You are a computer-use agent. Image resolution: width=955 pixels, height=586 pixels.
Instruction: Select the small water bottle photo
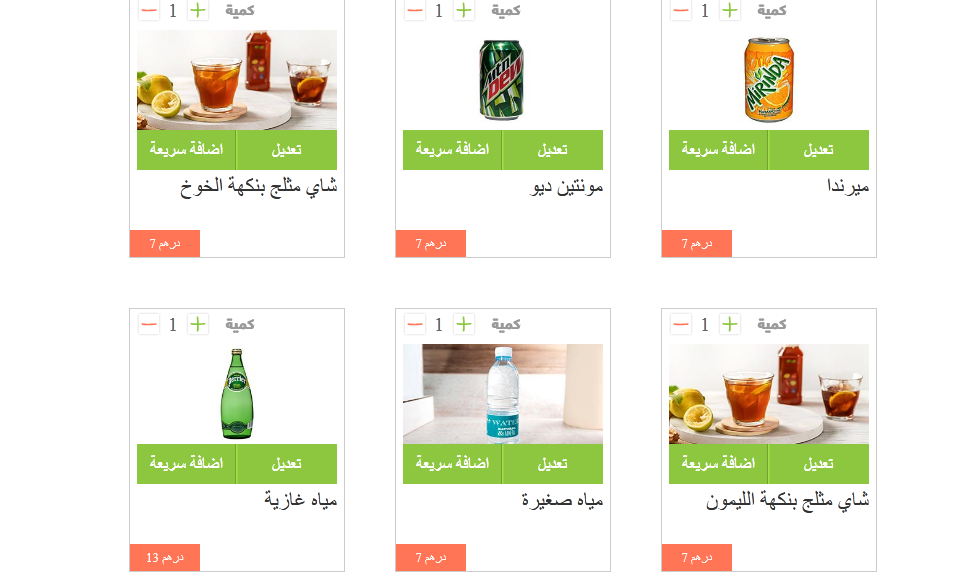click(503, 394)
